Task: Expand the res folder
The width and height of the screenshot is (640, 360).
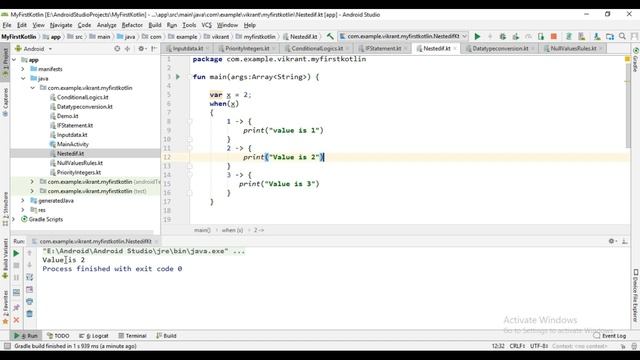Action: click(23, 210)
